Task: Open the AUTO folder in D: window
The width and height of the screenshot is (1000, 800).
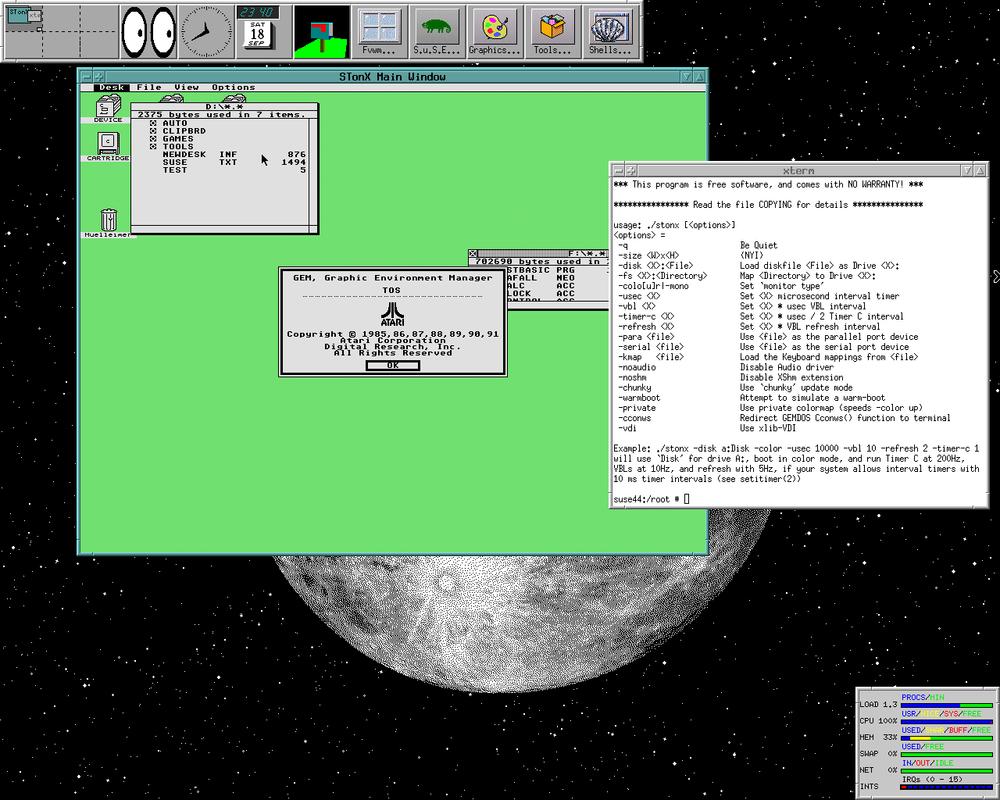Action: click(169, 123)
